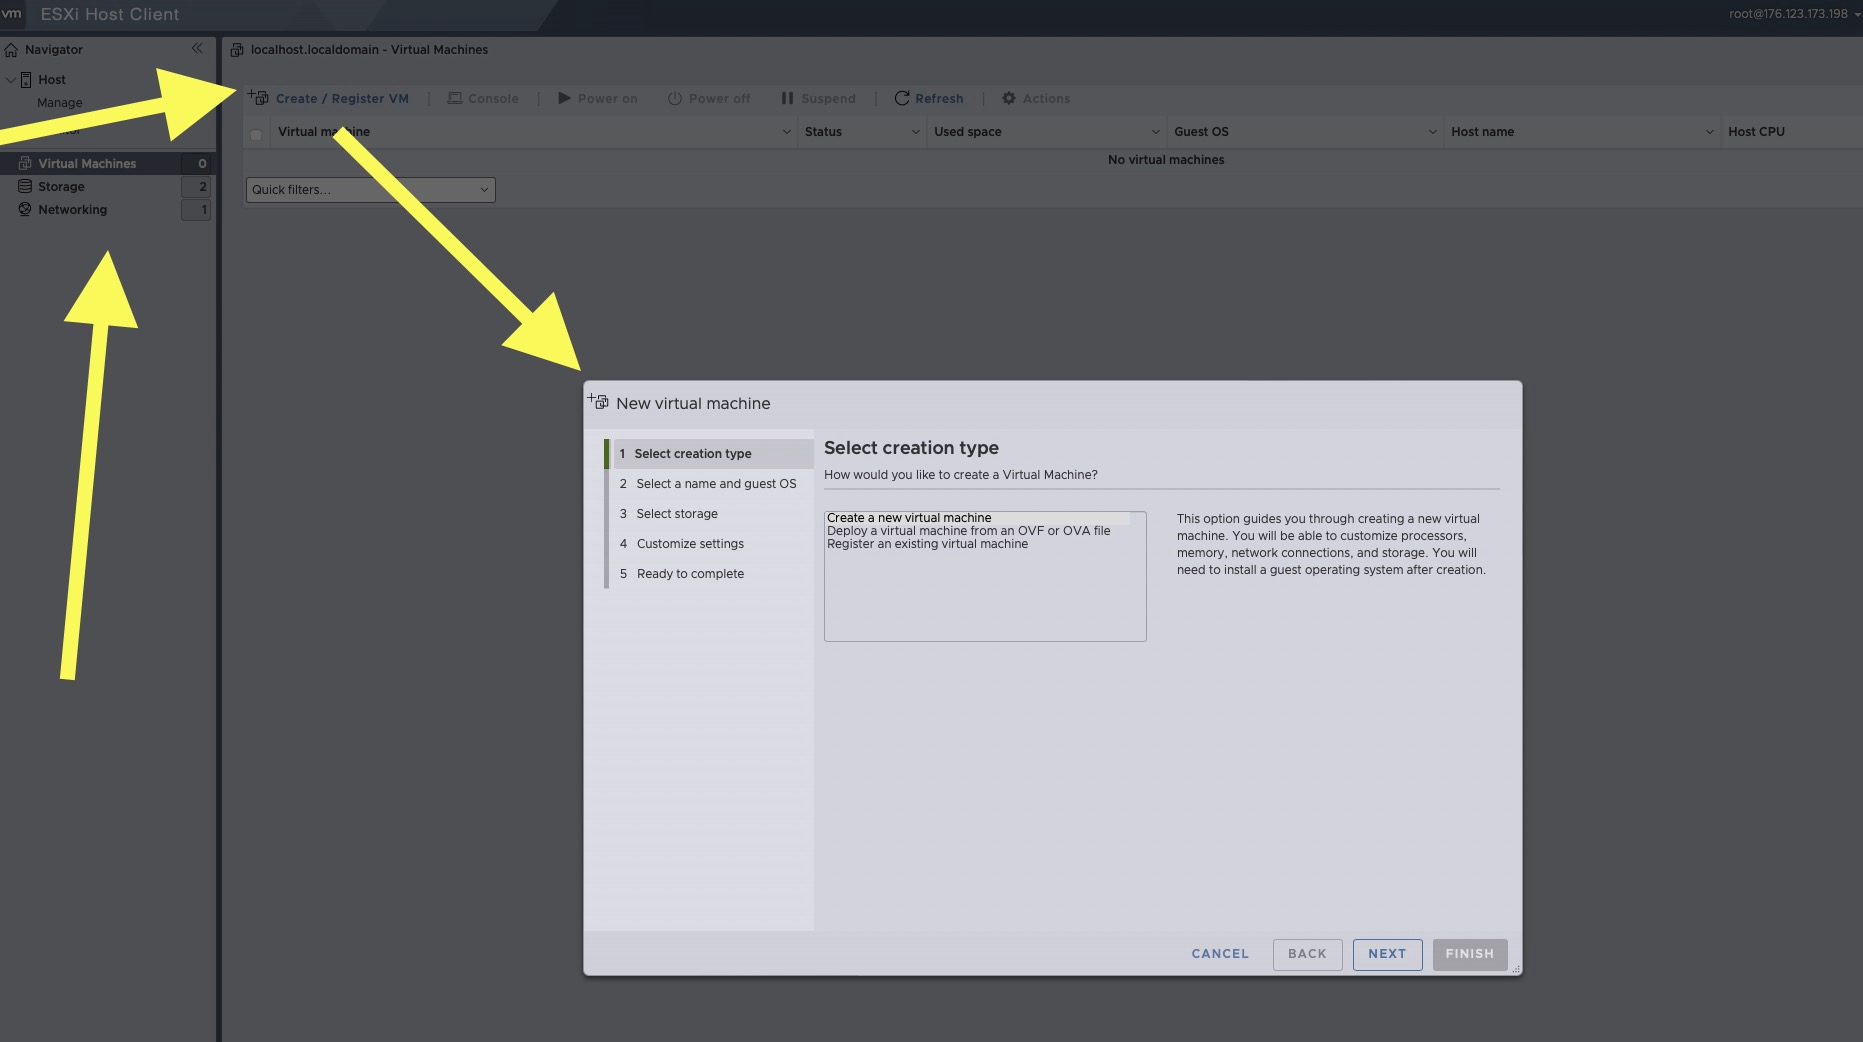
Task: Select Storage in Navigator
Action: point(61,187)
